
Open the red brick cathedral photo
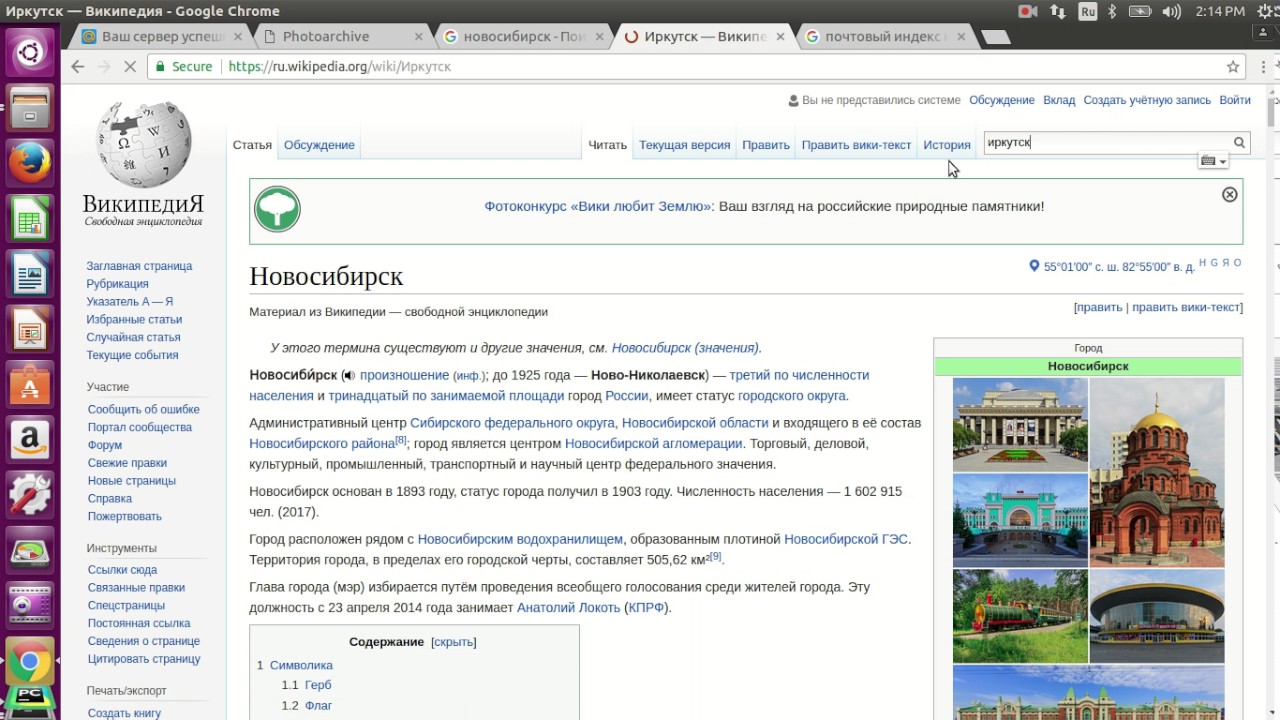point(1157,472)
